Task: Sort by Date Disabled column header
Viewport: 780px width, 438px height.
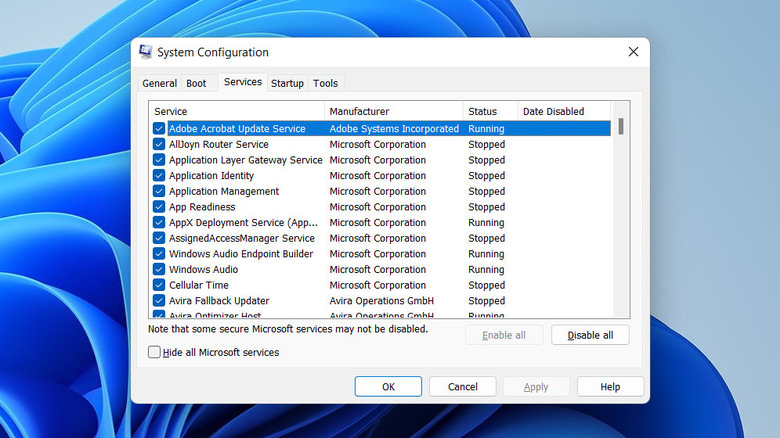Action: click(564, 111)
